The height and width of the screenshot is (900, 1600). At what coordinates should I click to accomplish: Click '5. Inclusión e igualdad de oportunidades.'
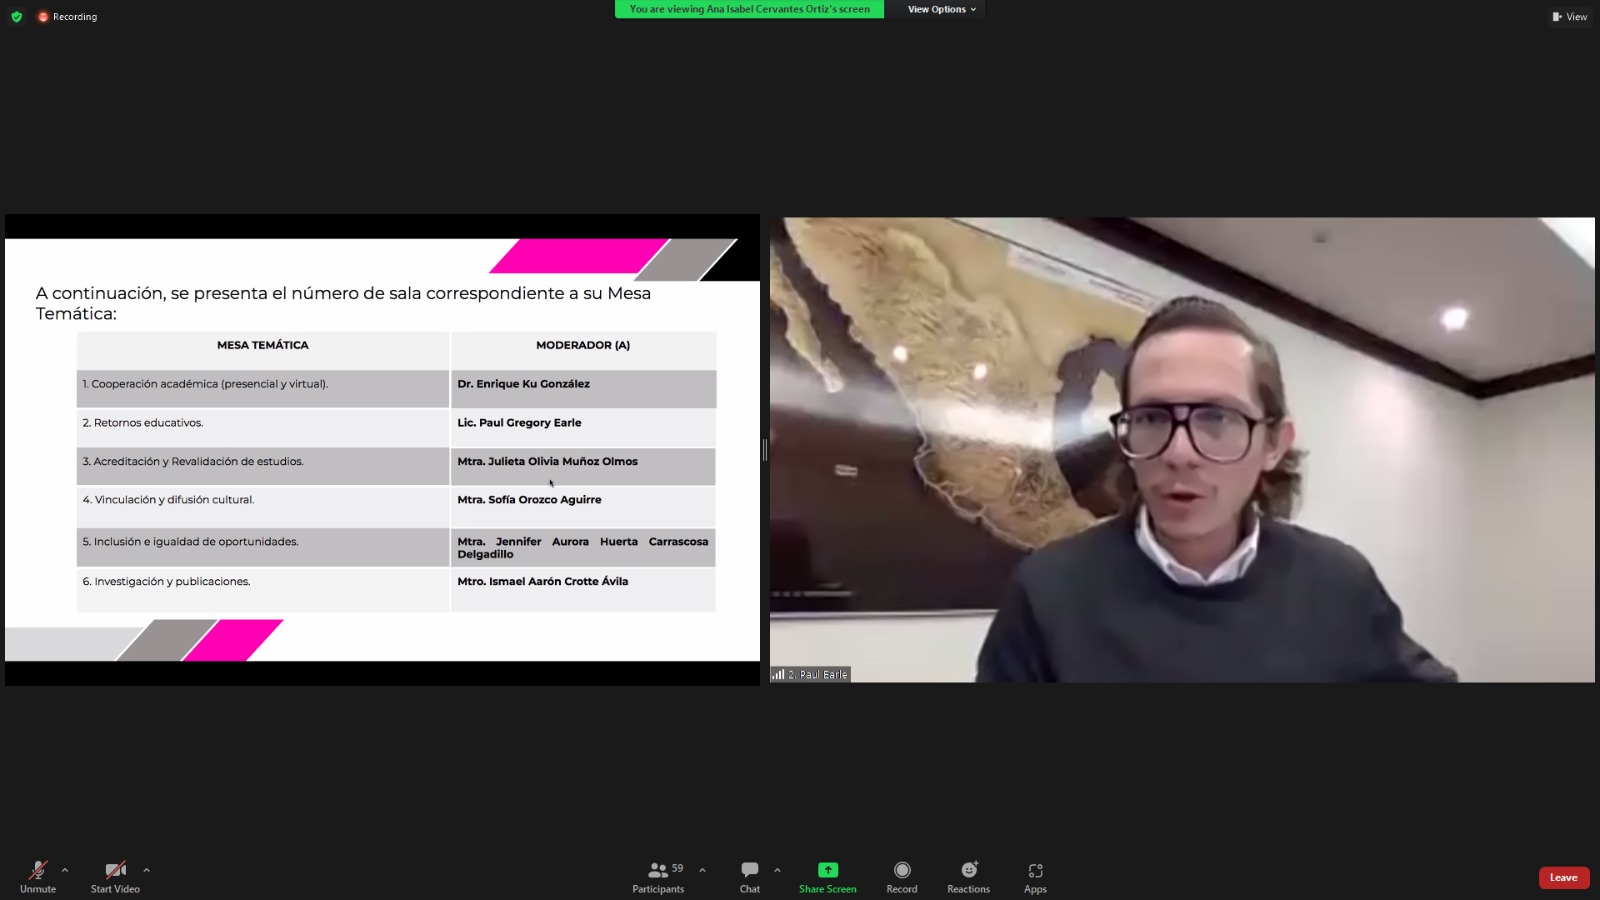coord(190,542)
